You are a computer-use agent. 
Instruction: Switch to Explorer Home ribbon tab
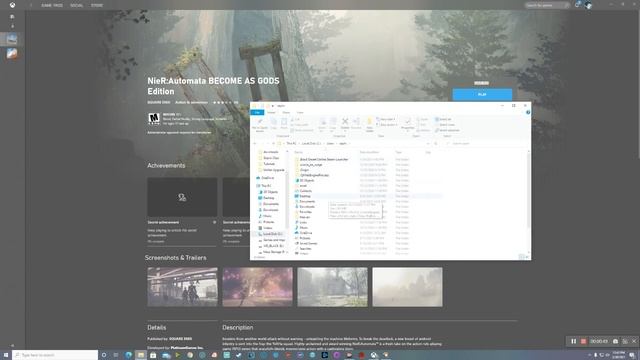[271, 112]
